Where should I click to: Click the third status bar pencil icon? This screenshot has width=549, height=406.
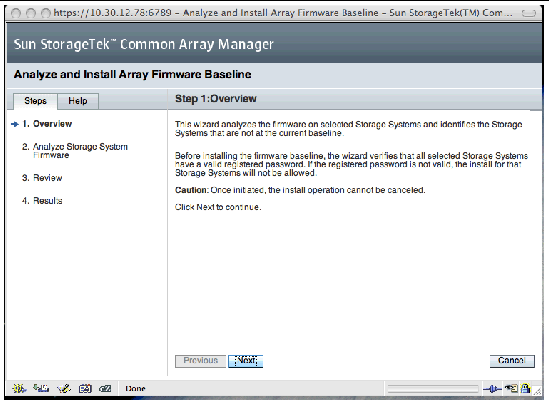pyautogui.click(x=64, y=388)
